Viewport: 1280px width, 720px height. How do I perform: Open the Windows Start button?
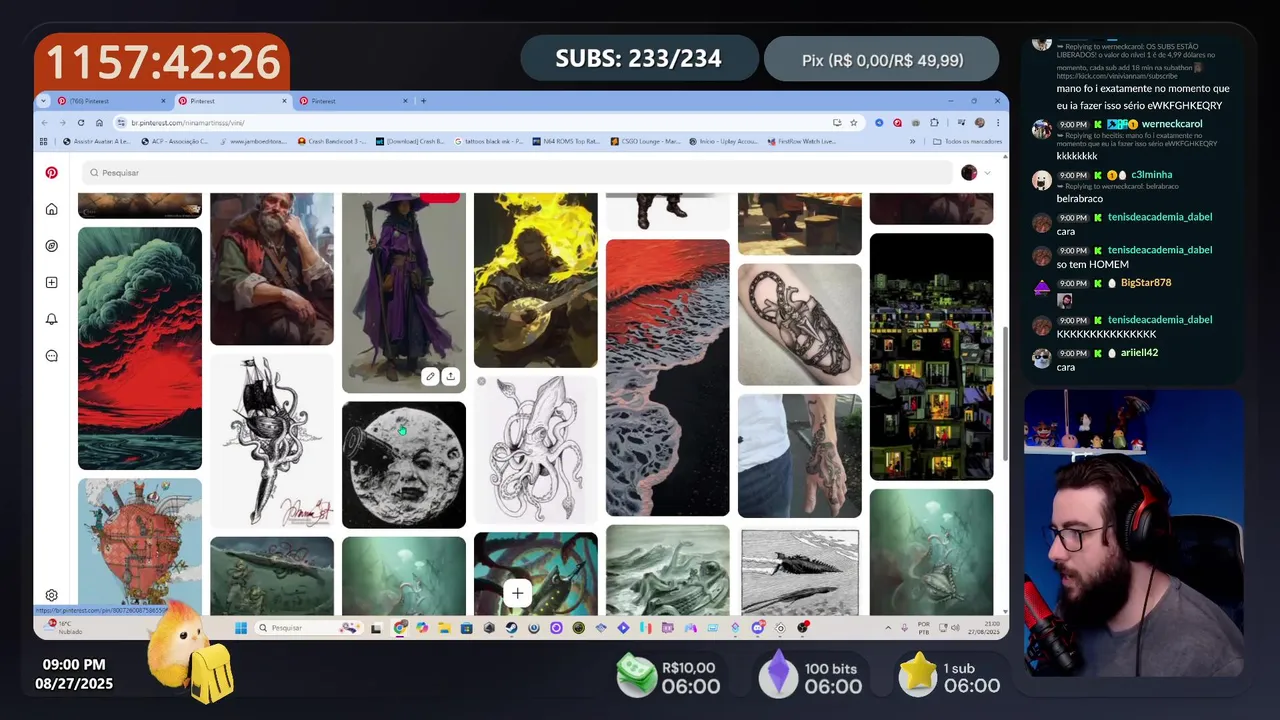(x=241, y=628)
